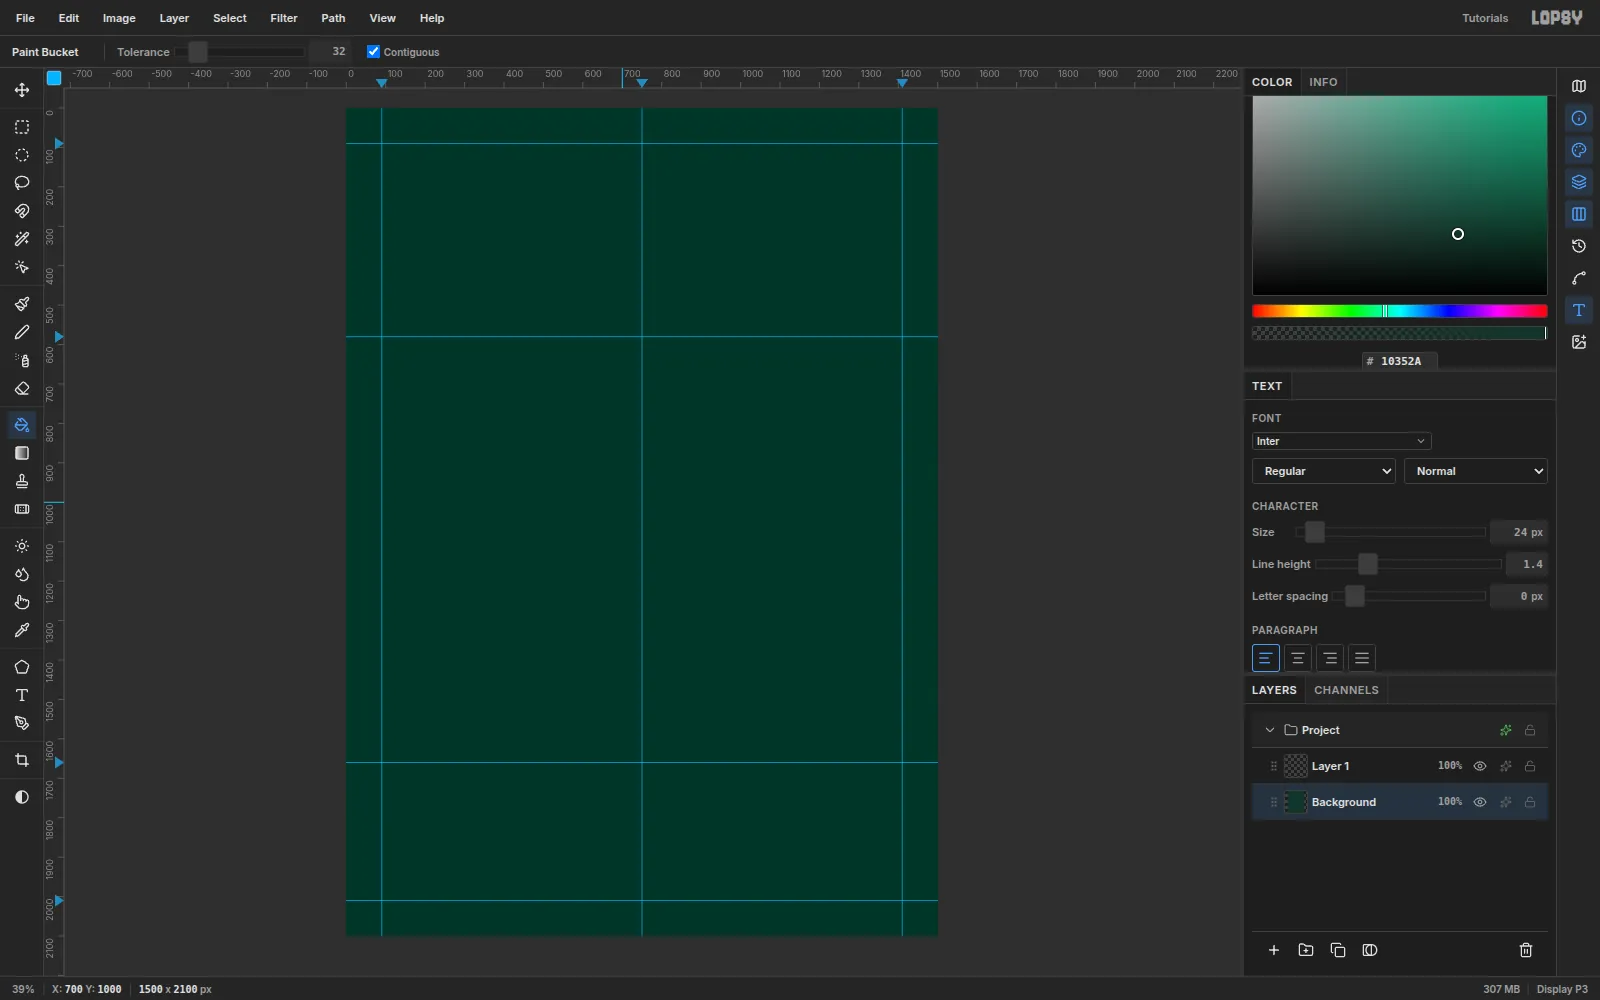Select the Text tool in toolbar
The width and height of the screenshot is (1600, 1000).
point(21,695)
